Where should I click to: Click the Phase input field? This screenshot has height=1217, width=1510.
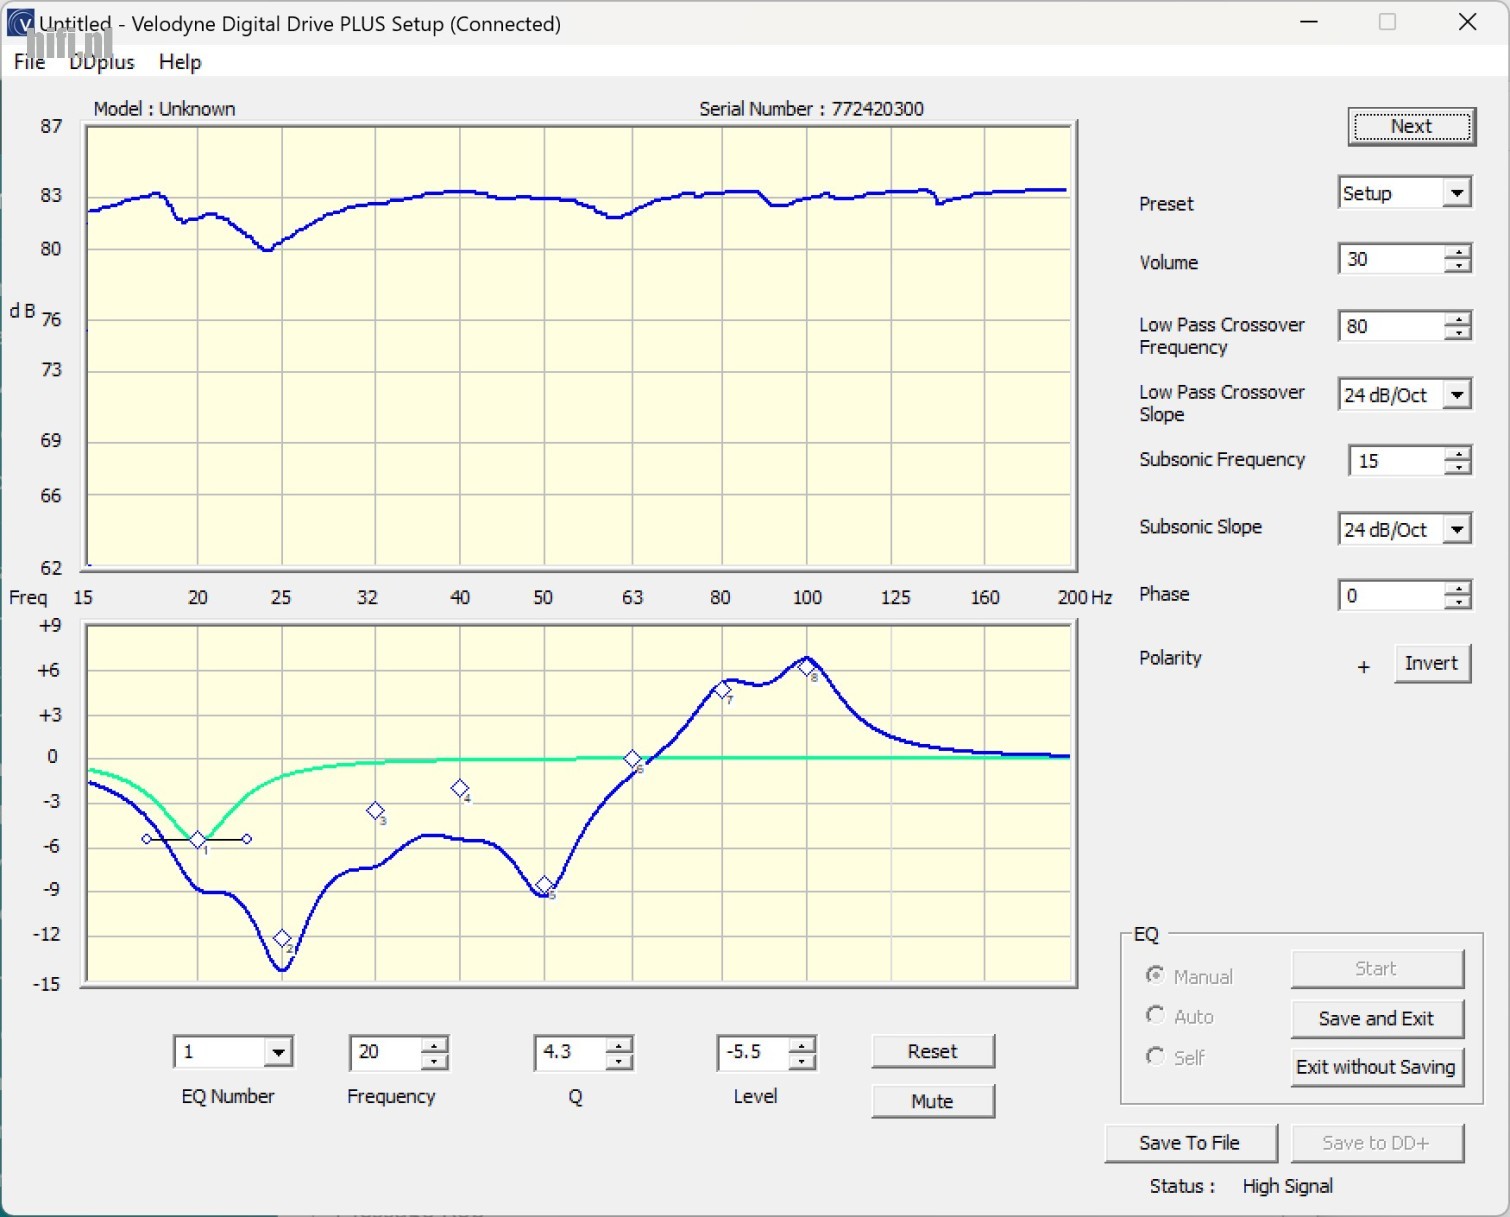coord(1391,596)
